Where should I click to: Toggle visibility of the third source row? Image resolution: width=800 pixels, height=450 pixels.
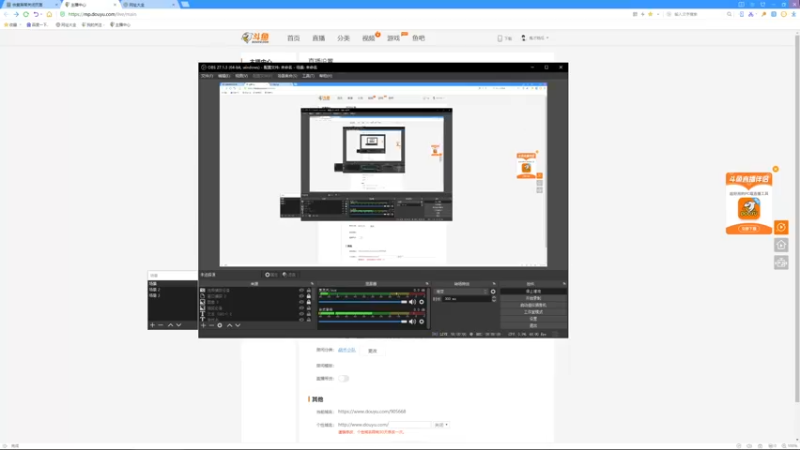click(x=302, y=302)
